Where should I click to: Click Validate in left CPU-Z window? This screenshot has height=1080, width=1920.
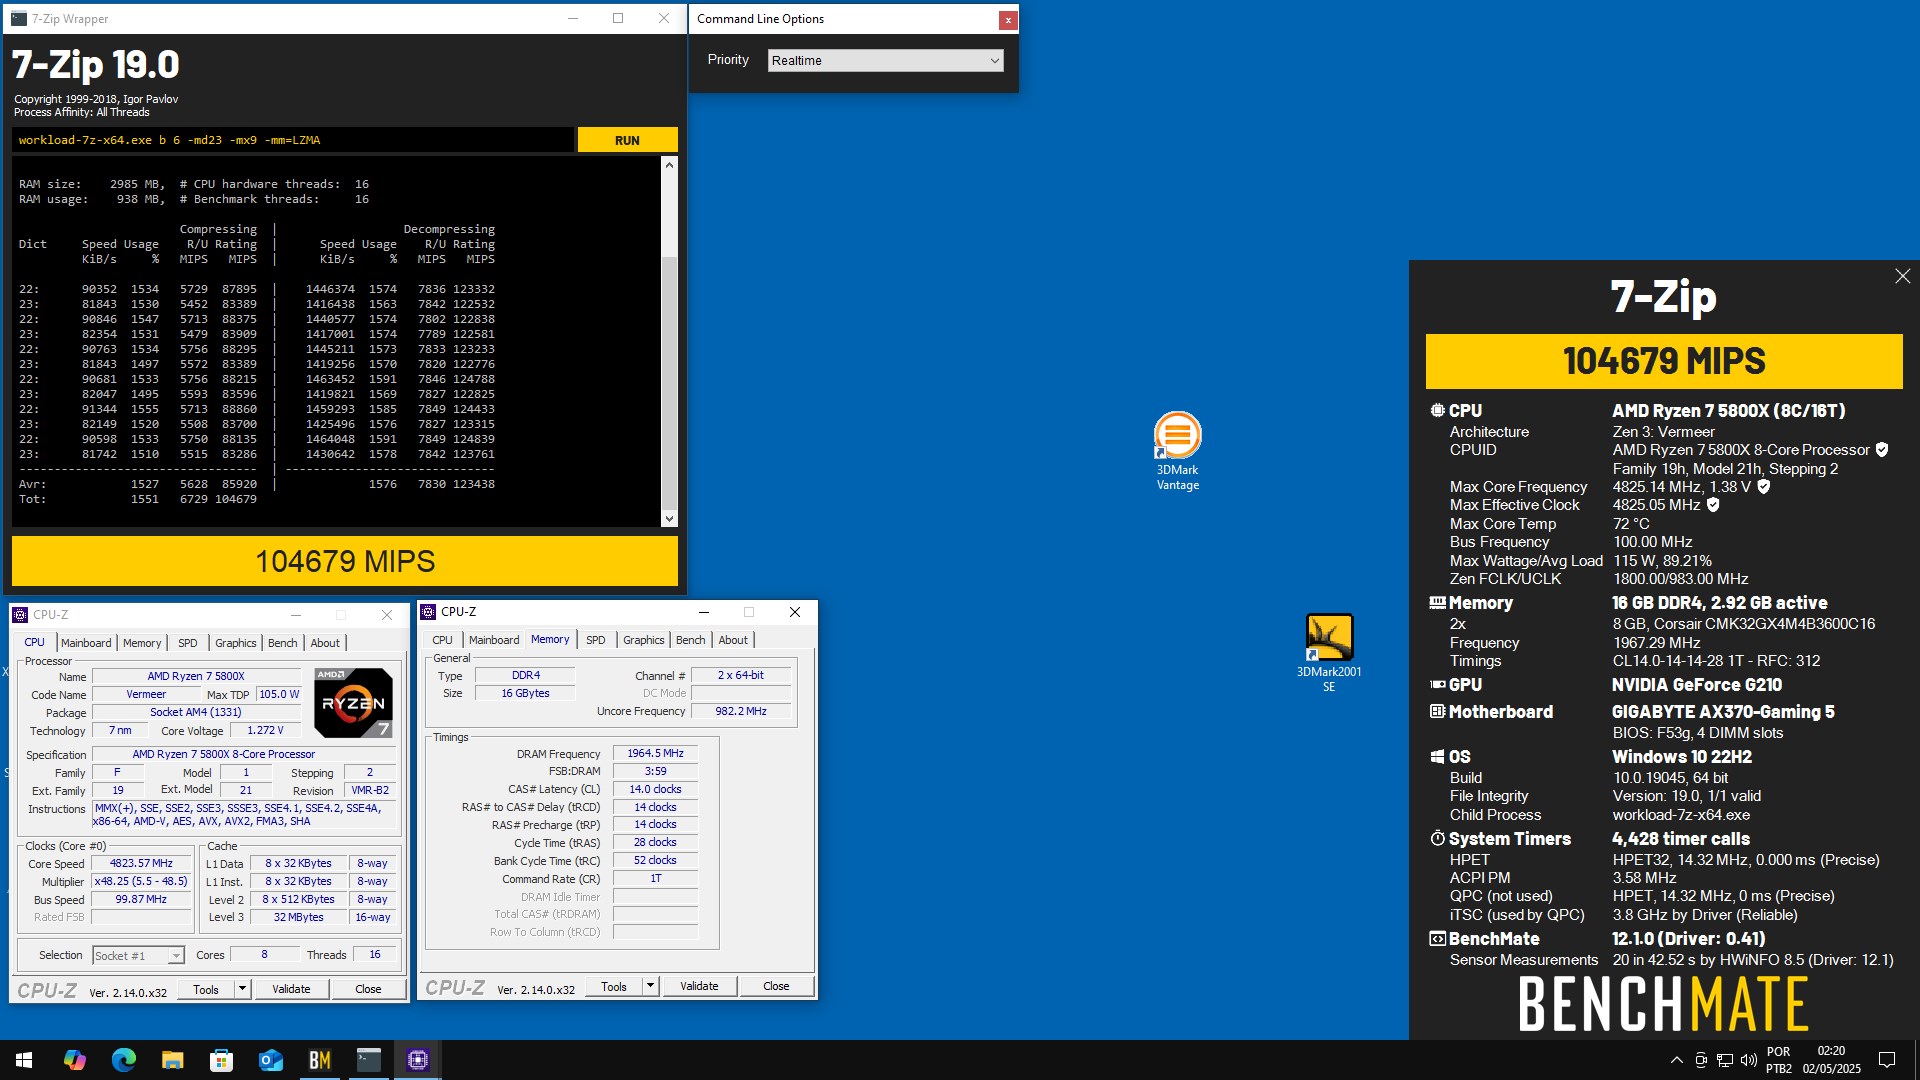pyautogui.click(x=291, y=989)
